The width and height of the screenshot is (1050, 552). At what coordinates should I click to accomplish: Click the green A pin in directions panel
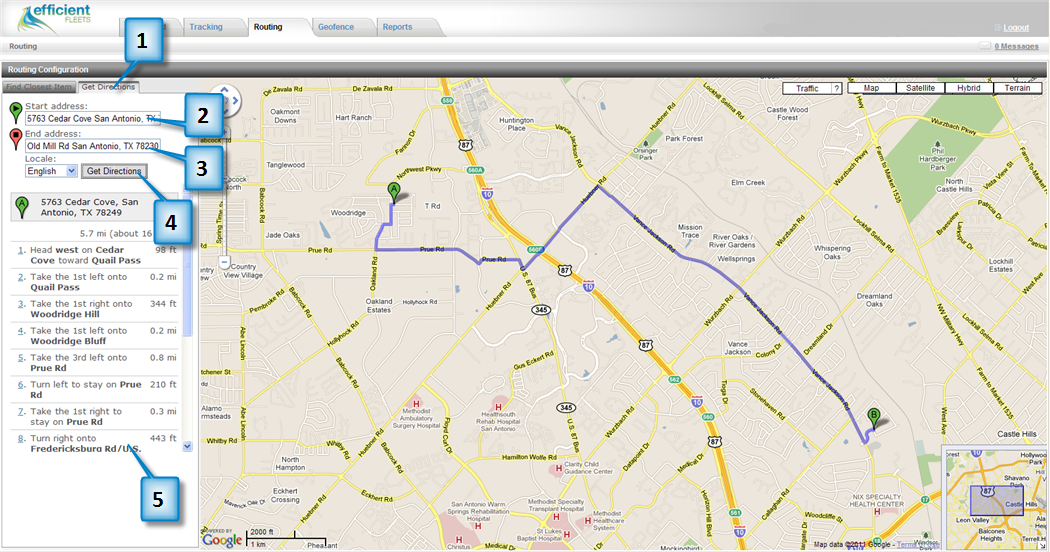[x=22, y=208]
